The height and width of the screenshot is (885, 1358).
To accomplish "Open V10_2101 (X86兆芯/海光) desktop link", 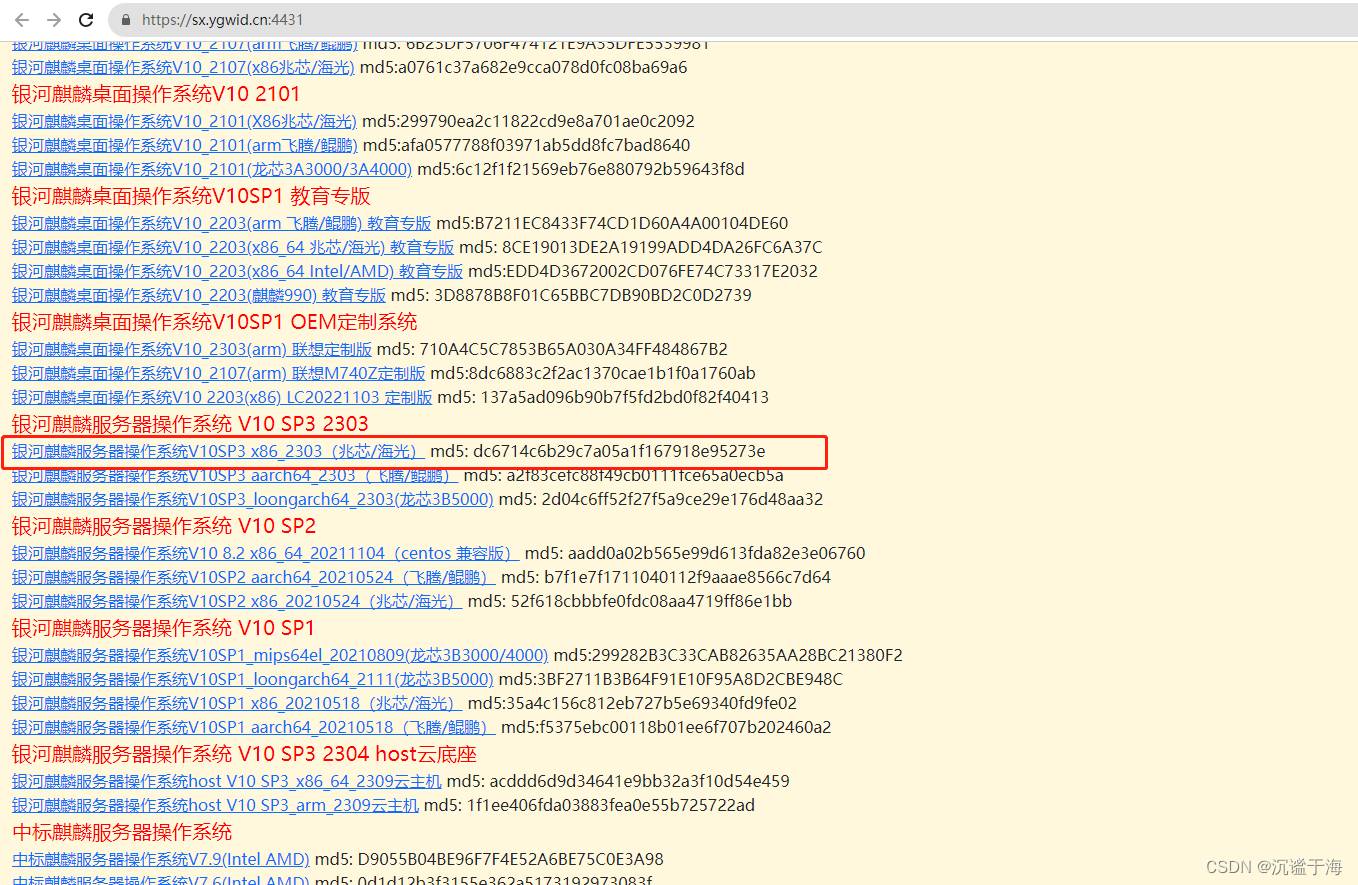I will point(184,121).
